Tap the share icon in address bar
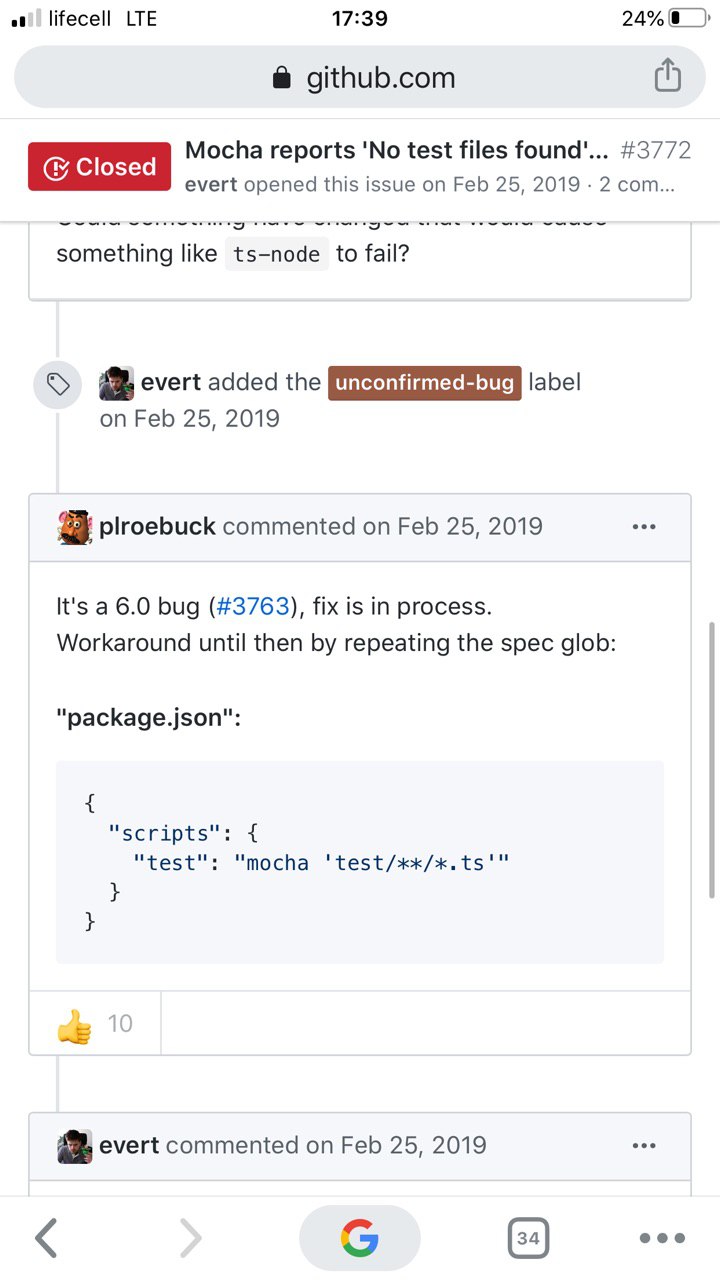Image resolution: width=720 pixels, height=1280 pixels. (667, 76)
